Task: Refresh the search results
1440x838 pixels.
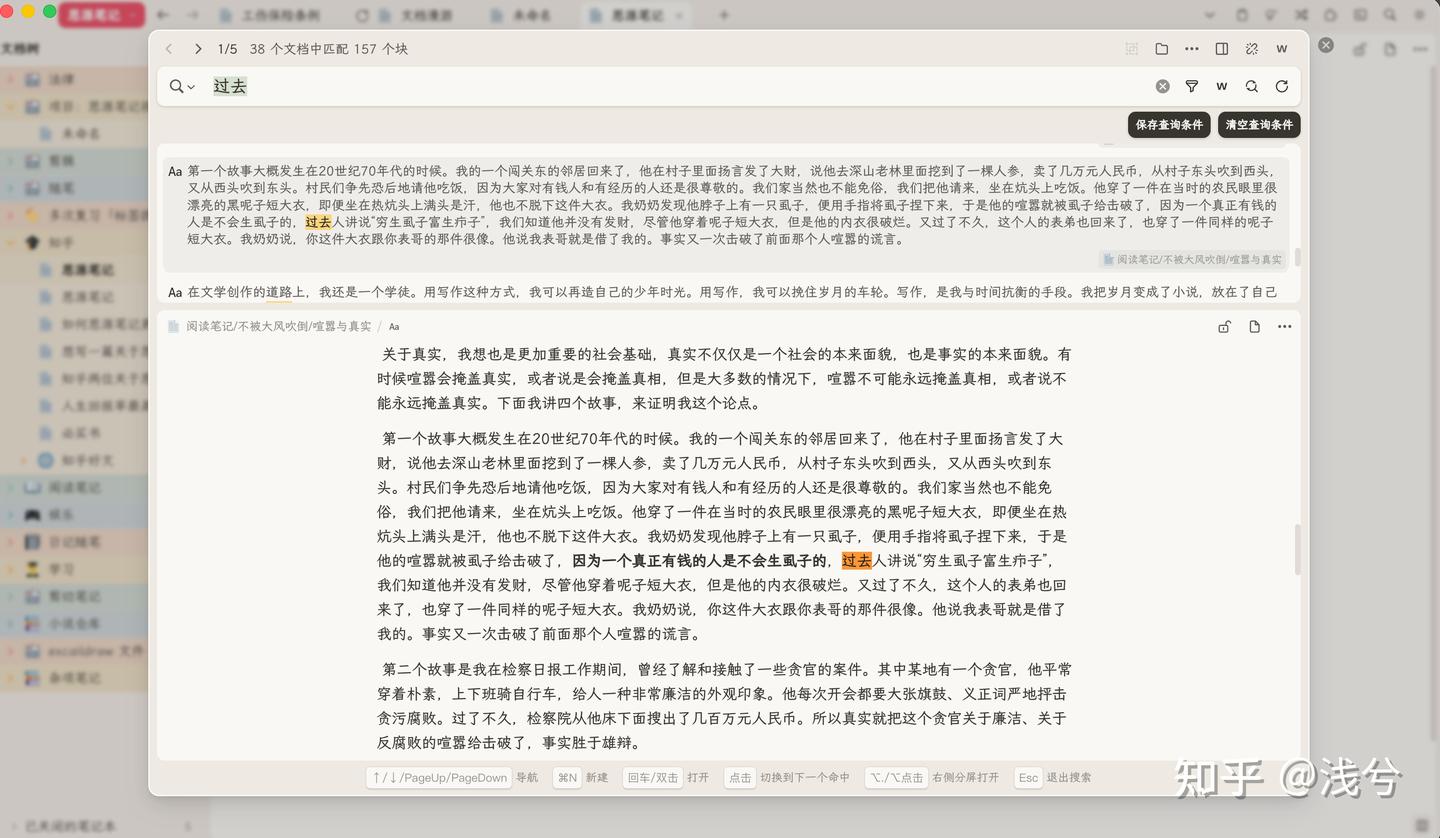Action: point(1282,87)
